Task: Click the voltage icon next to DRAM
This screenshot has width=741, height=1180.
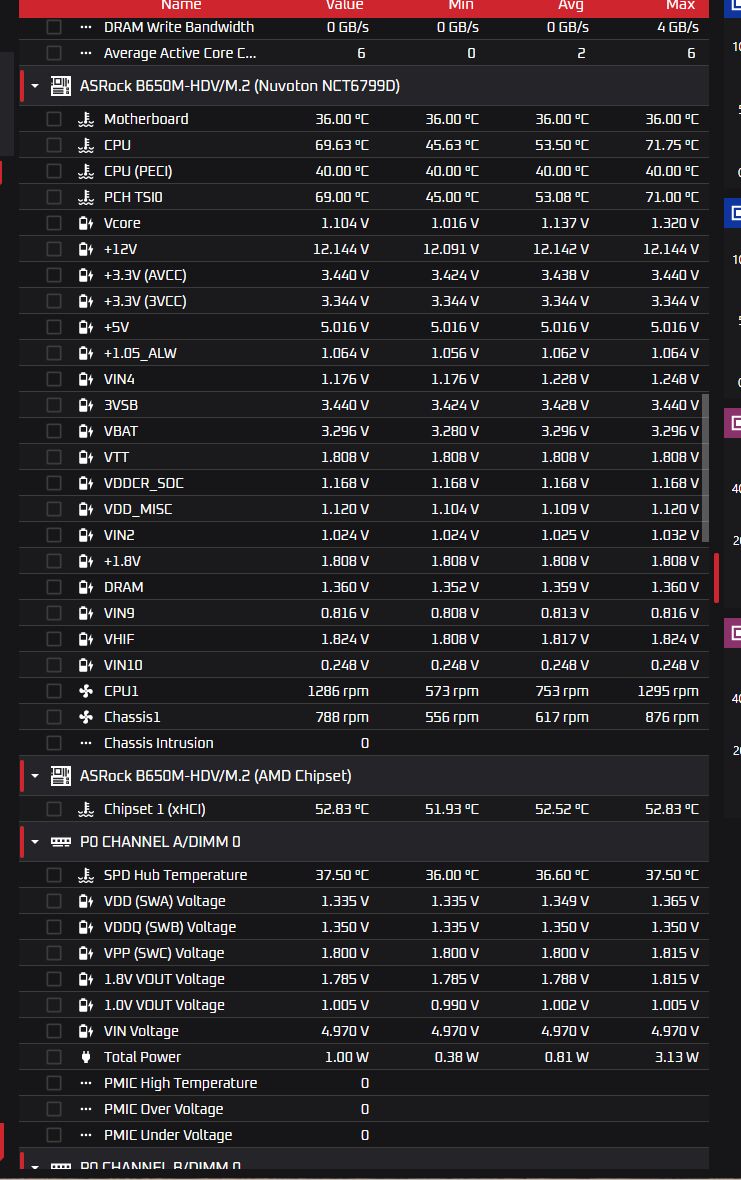Action: tap(86, 587)
